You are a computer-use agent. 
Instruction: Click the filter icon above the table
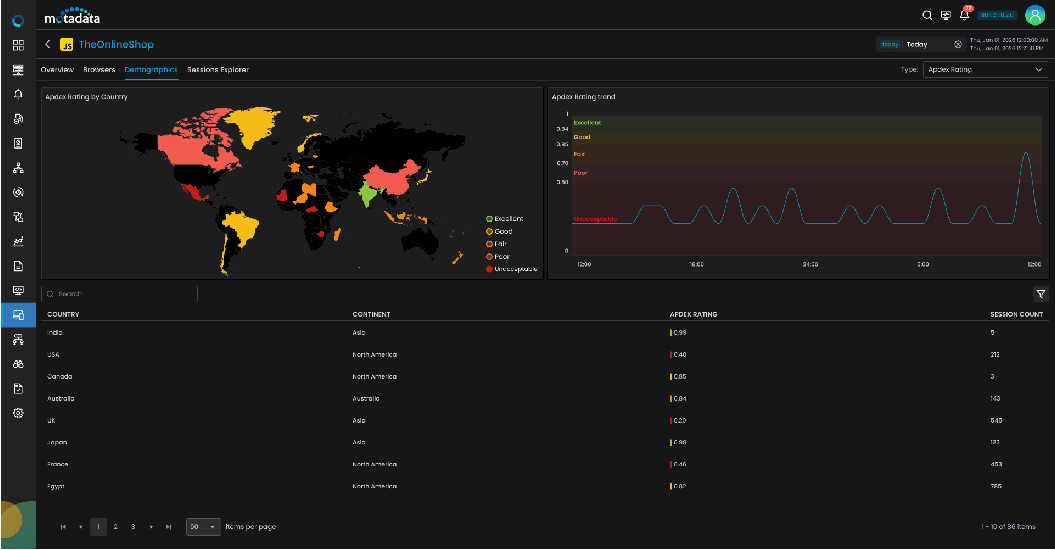pyautogui.click(x=1041, y=294)
